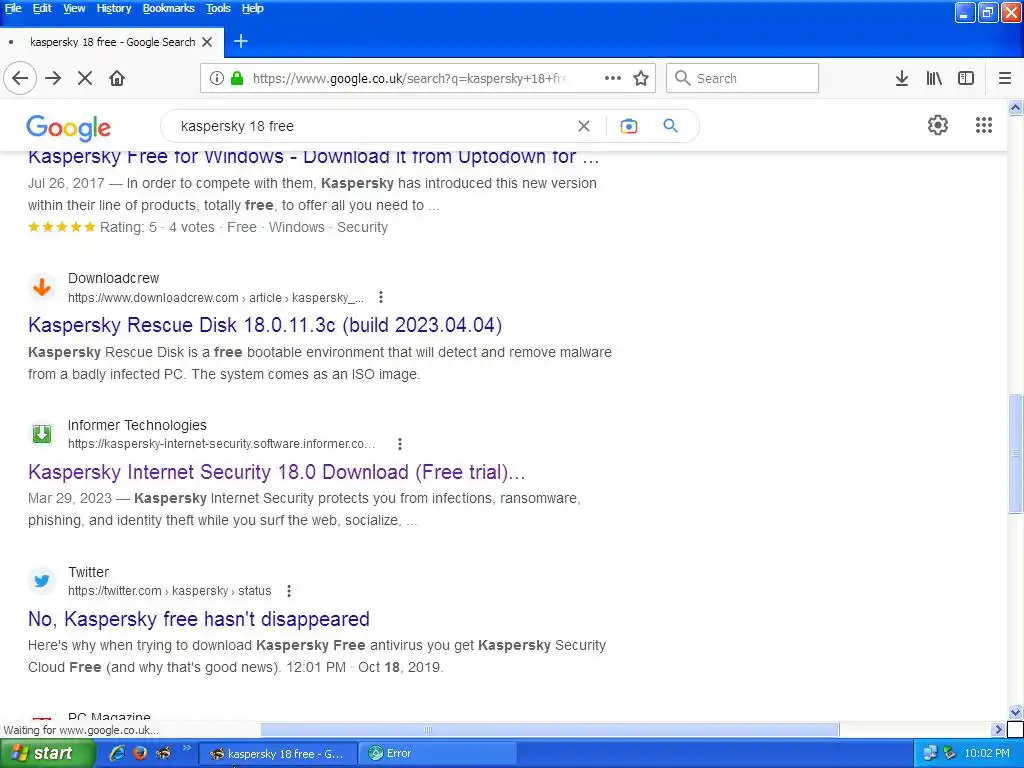Open the Google apps grid
The height and width of the screenshot is (768, 1024).
click(x=984, y=125)
